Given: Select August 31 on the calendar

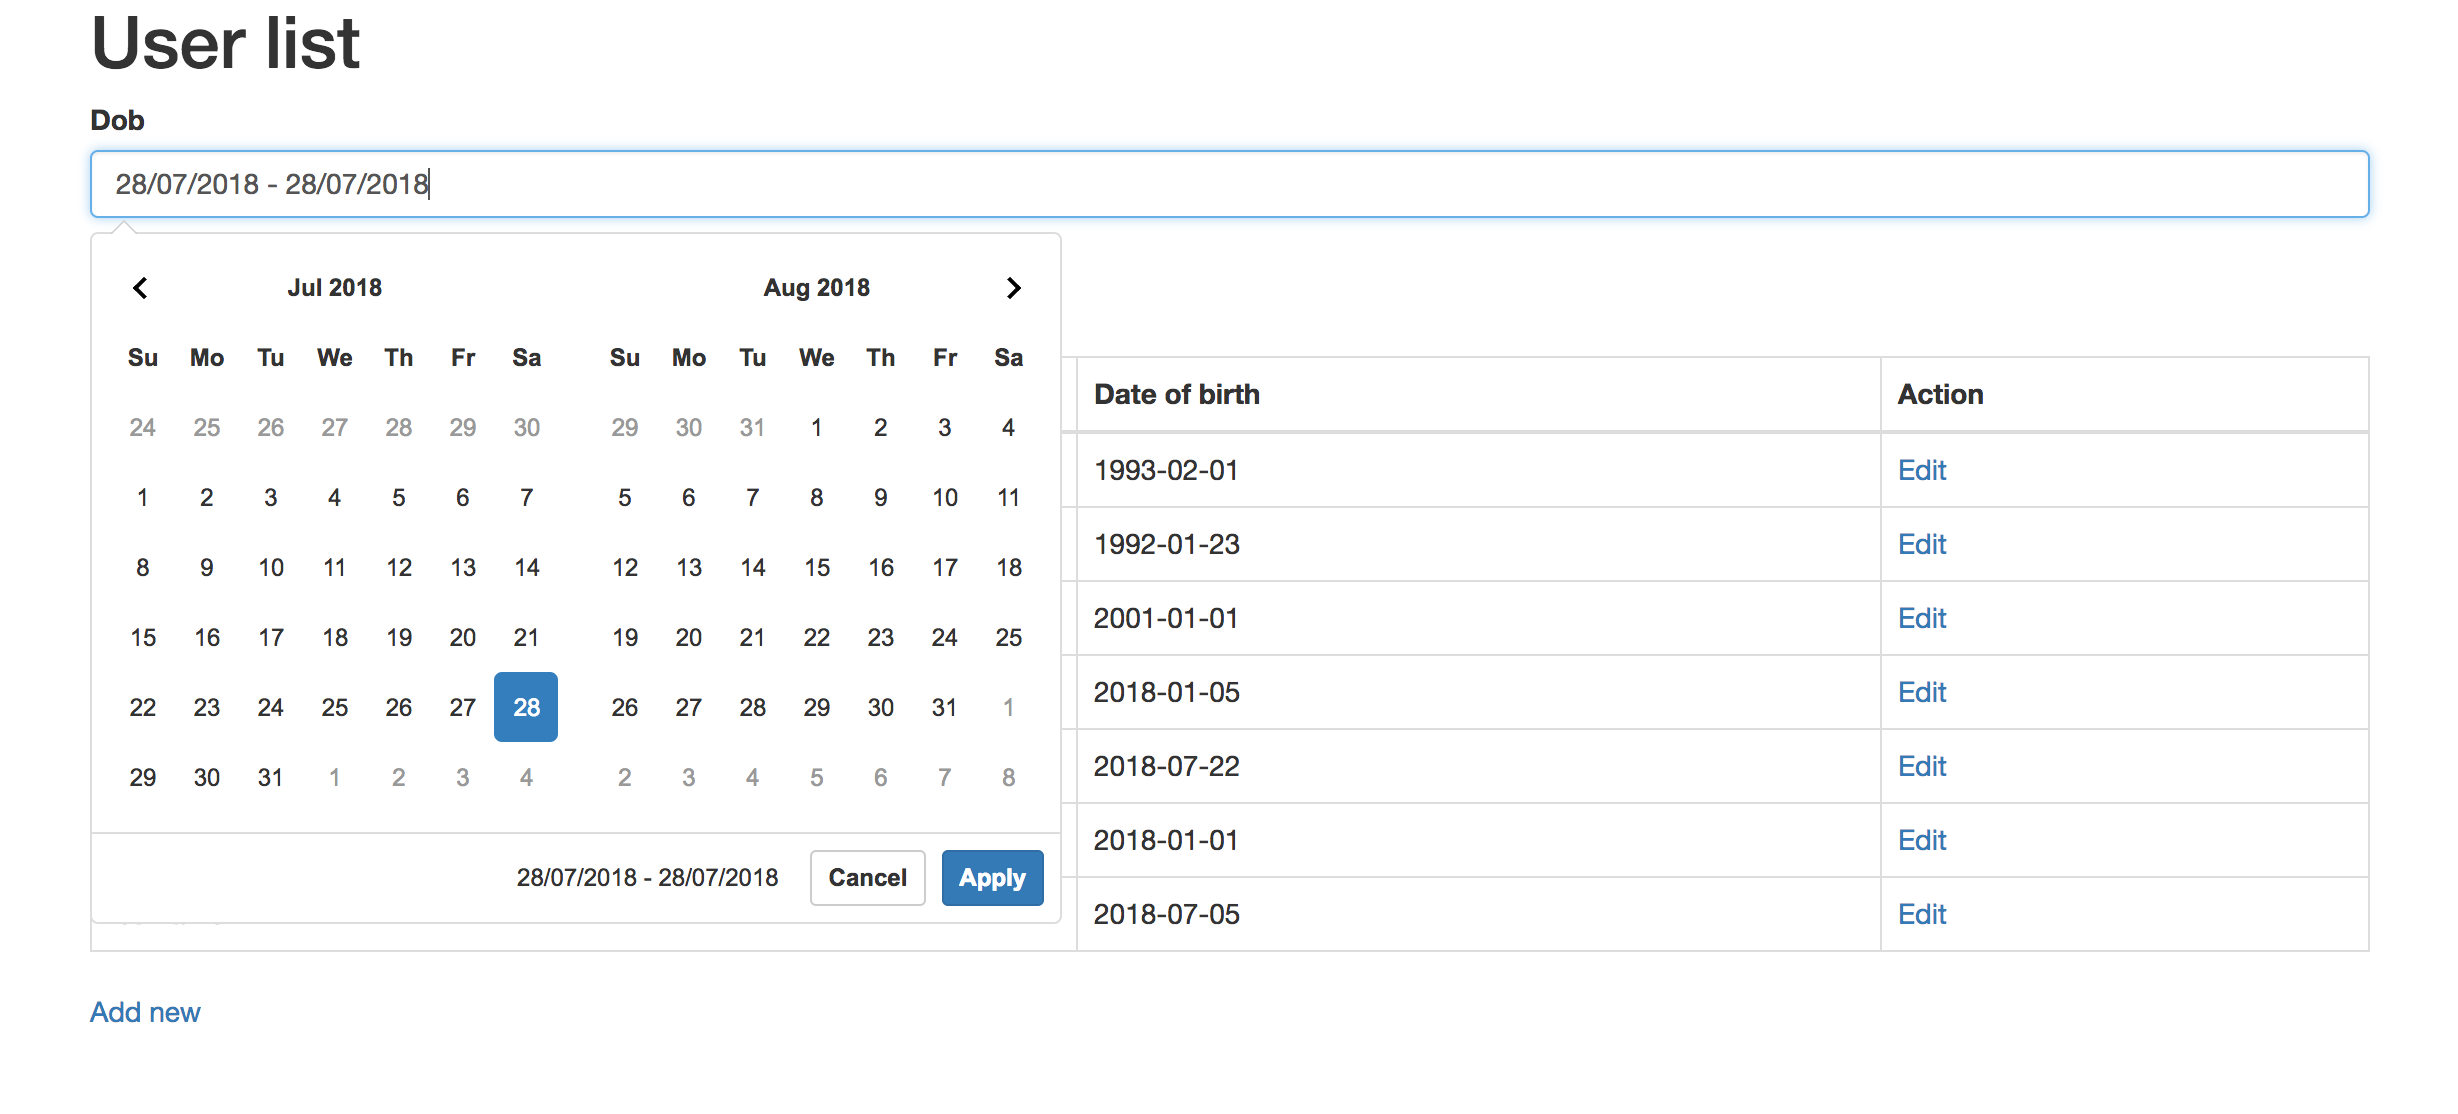Looking at the screenshot, I should point(944,707).
